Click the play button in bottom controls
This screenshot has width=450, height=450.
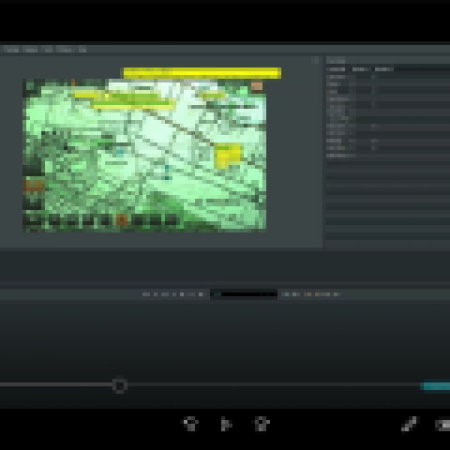(226, 424)
